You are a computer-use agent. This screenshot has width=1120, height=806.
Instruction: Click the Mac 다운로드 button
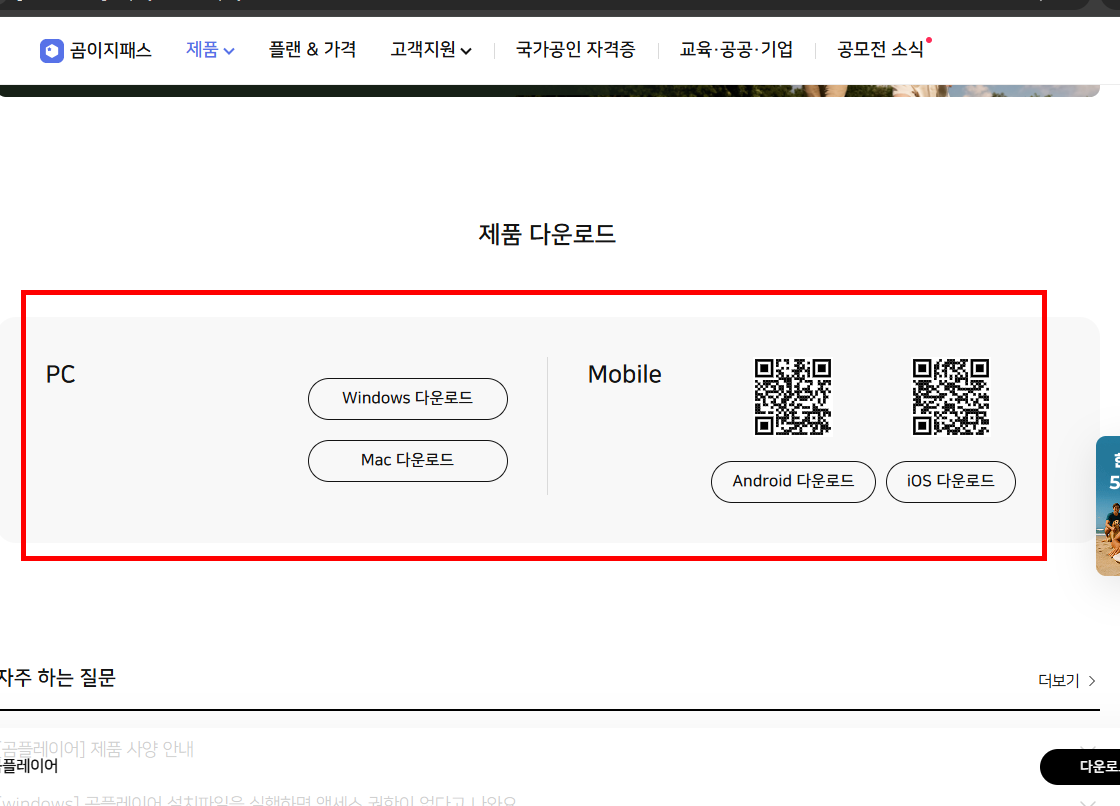tap(407, 461)
